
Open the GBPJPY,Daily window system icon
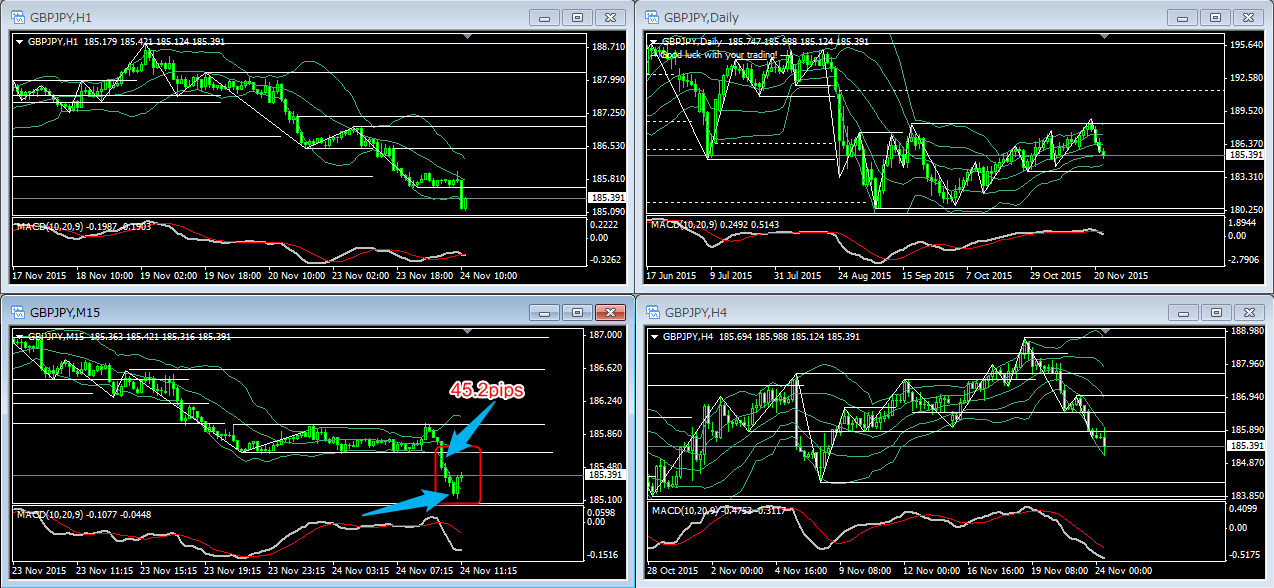pos(652,16)
